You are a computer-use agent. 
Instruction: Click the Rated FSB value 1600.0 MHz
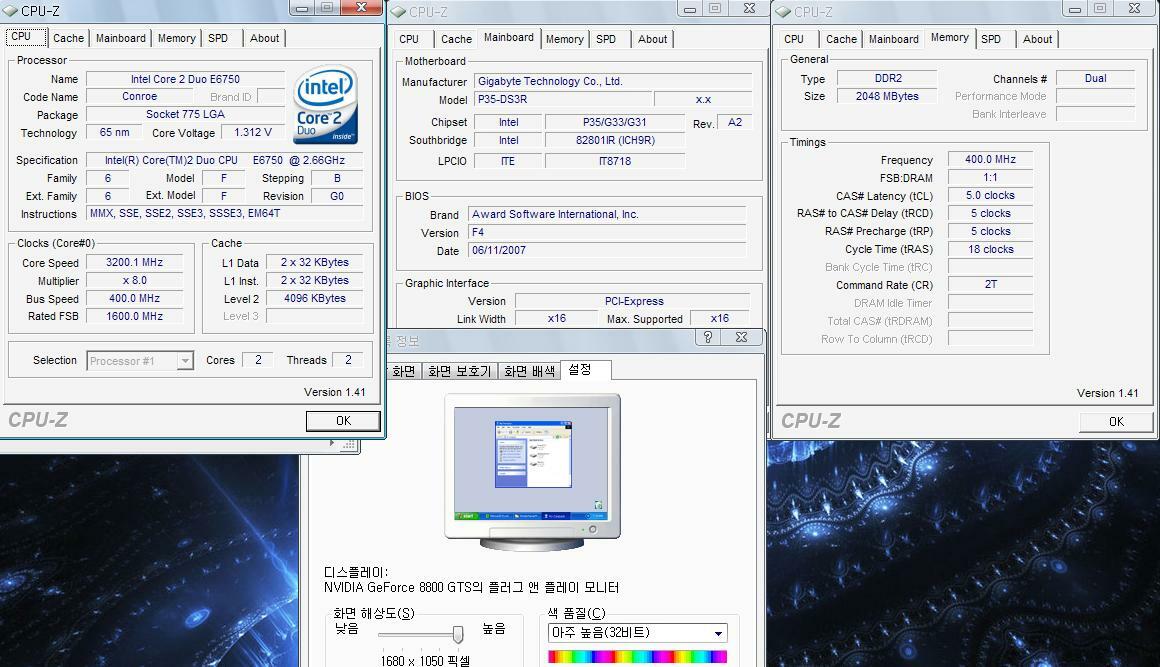135,316
